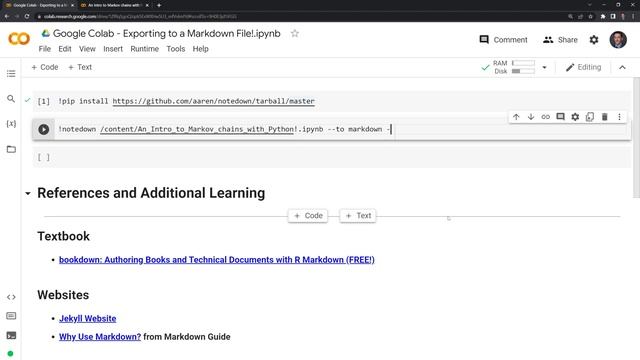Share the notebook
The image size is (640, 360).
(560, 40)
